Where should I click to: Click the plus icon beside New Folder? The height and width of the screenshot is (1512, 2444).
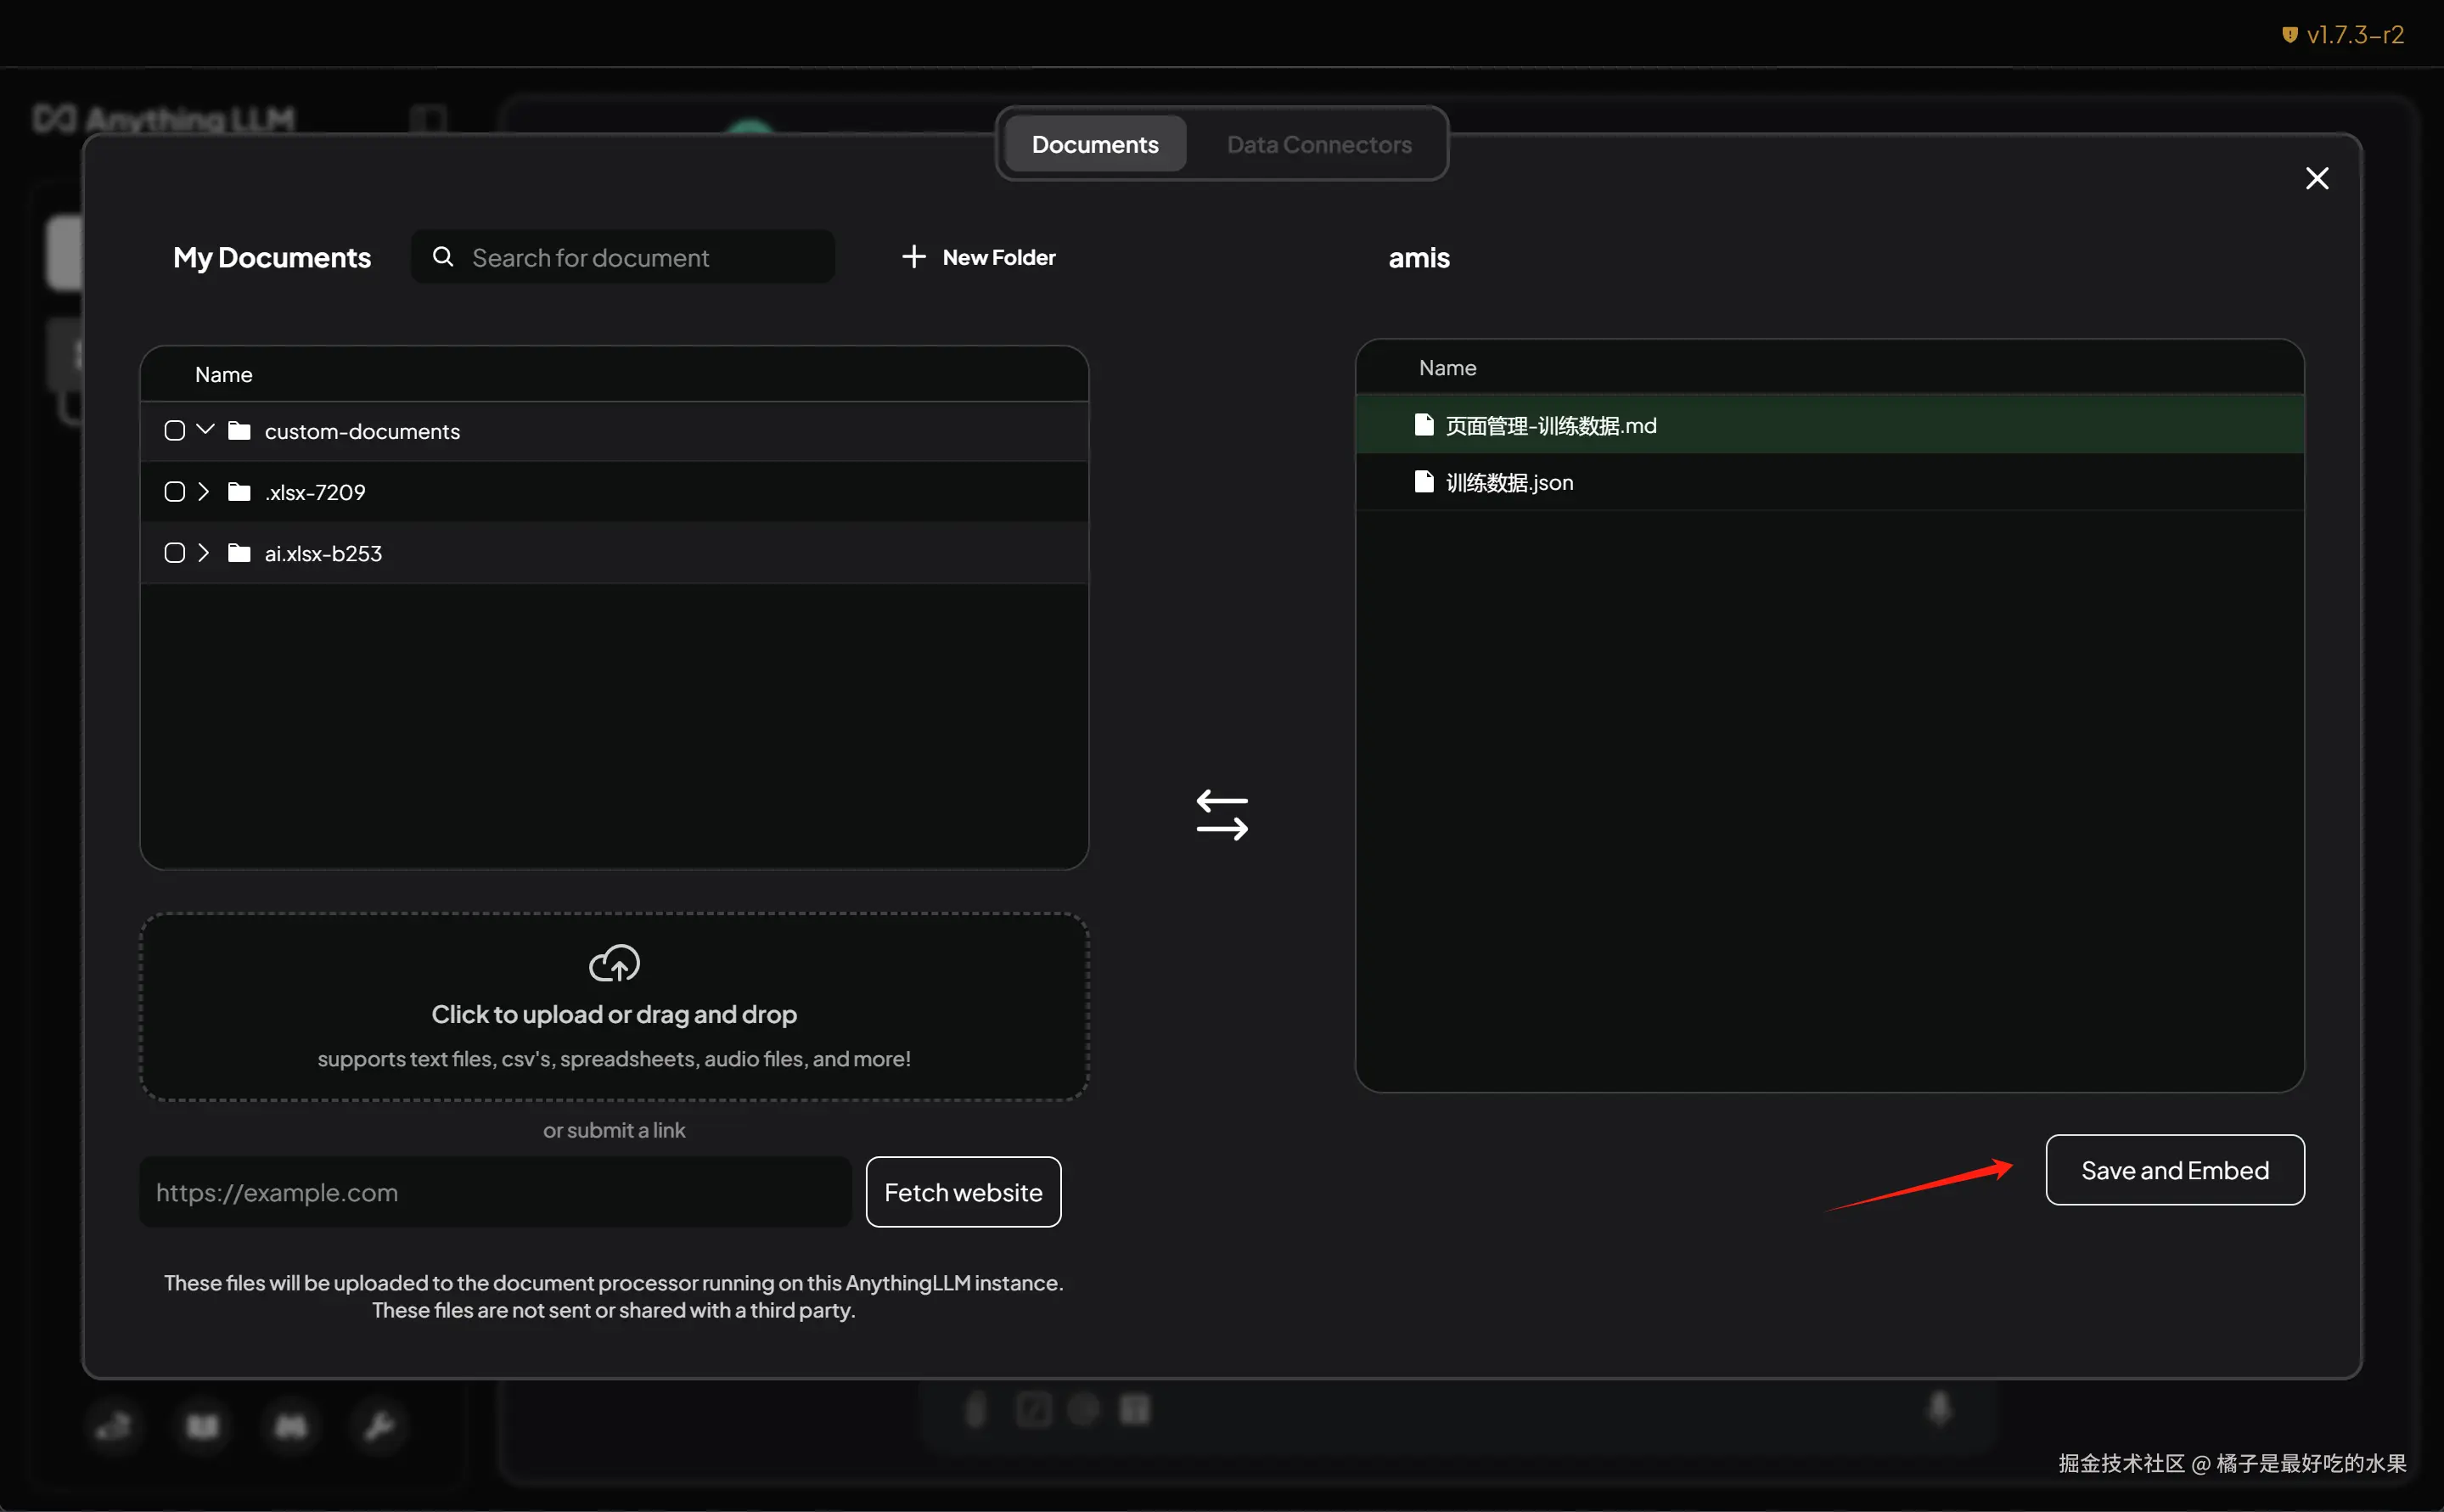pyautogui.click(x=913, y=257)
